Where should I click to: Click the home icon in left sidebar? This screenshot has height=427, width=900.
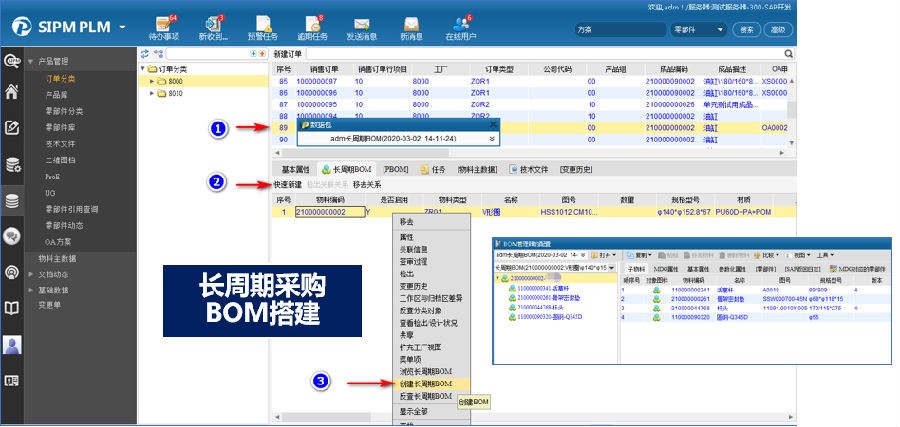point(12,92)
